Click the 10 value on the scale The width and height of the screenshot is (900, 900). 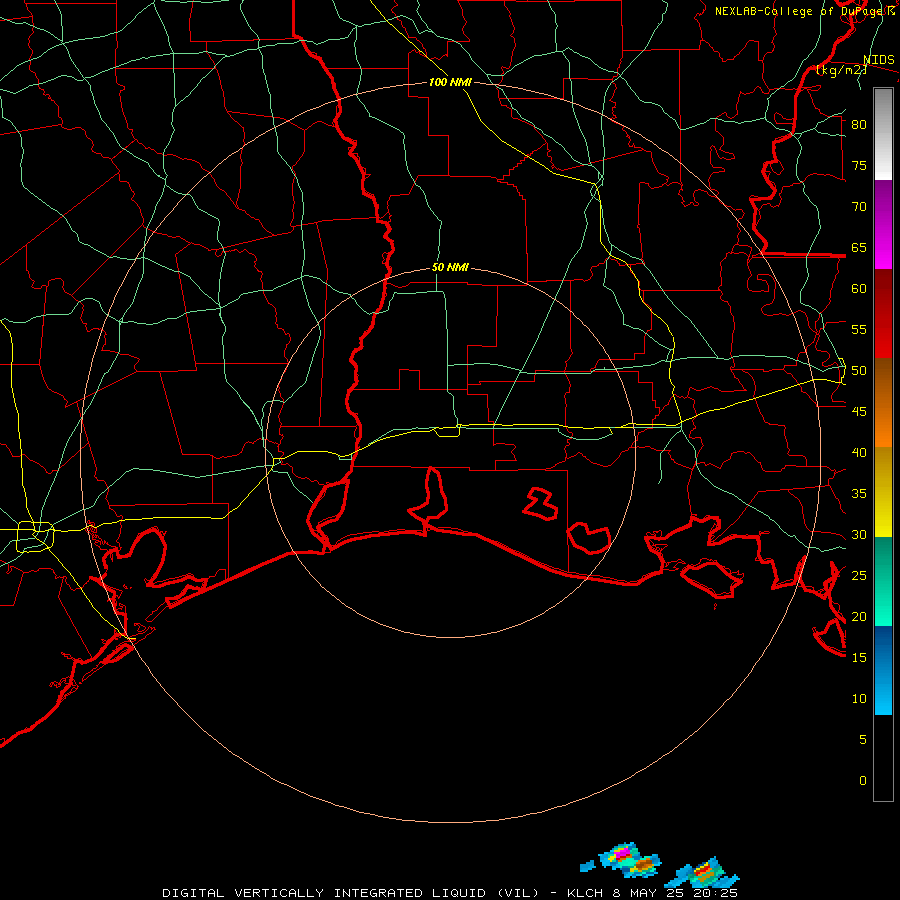pos(859,699)
